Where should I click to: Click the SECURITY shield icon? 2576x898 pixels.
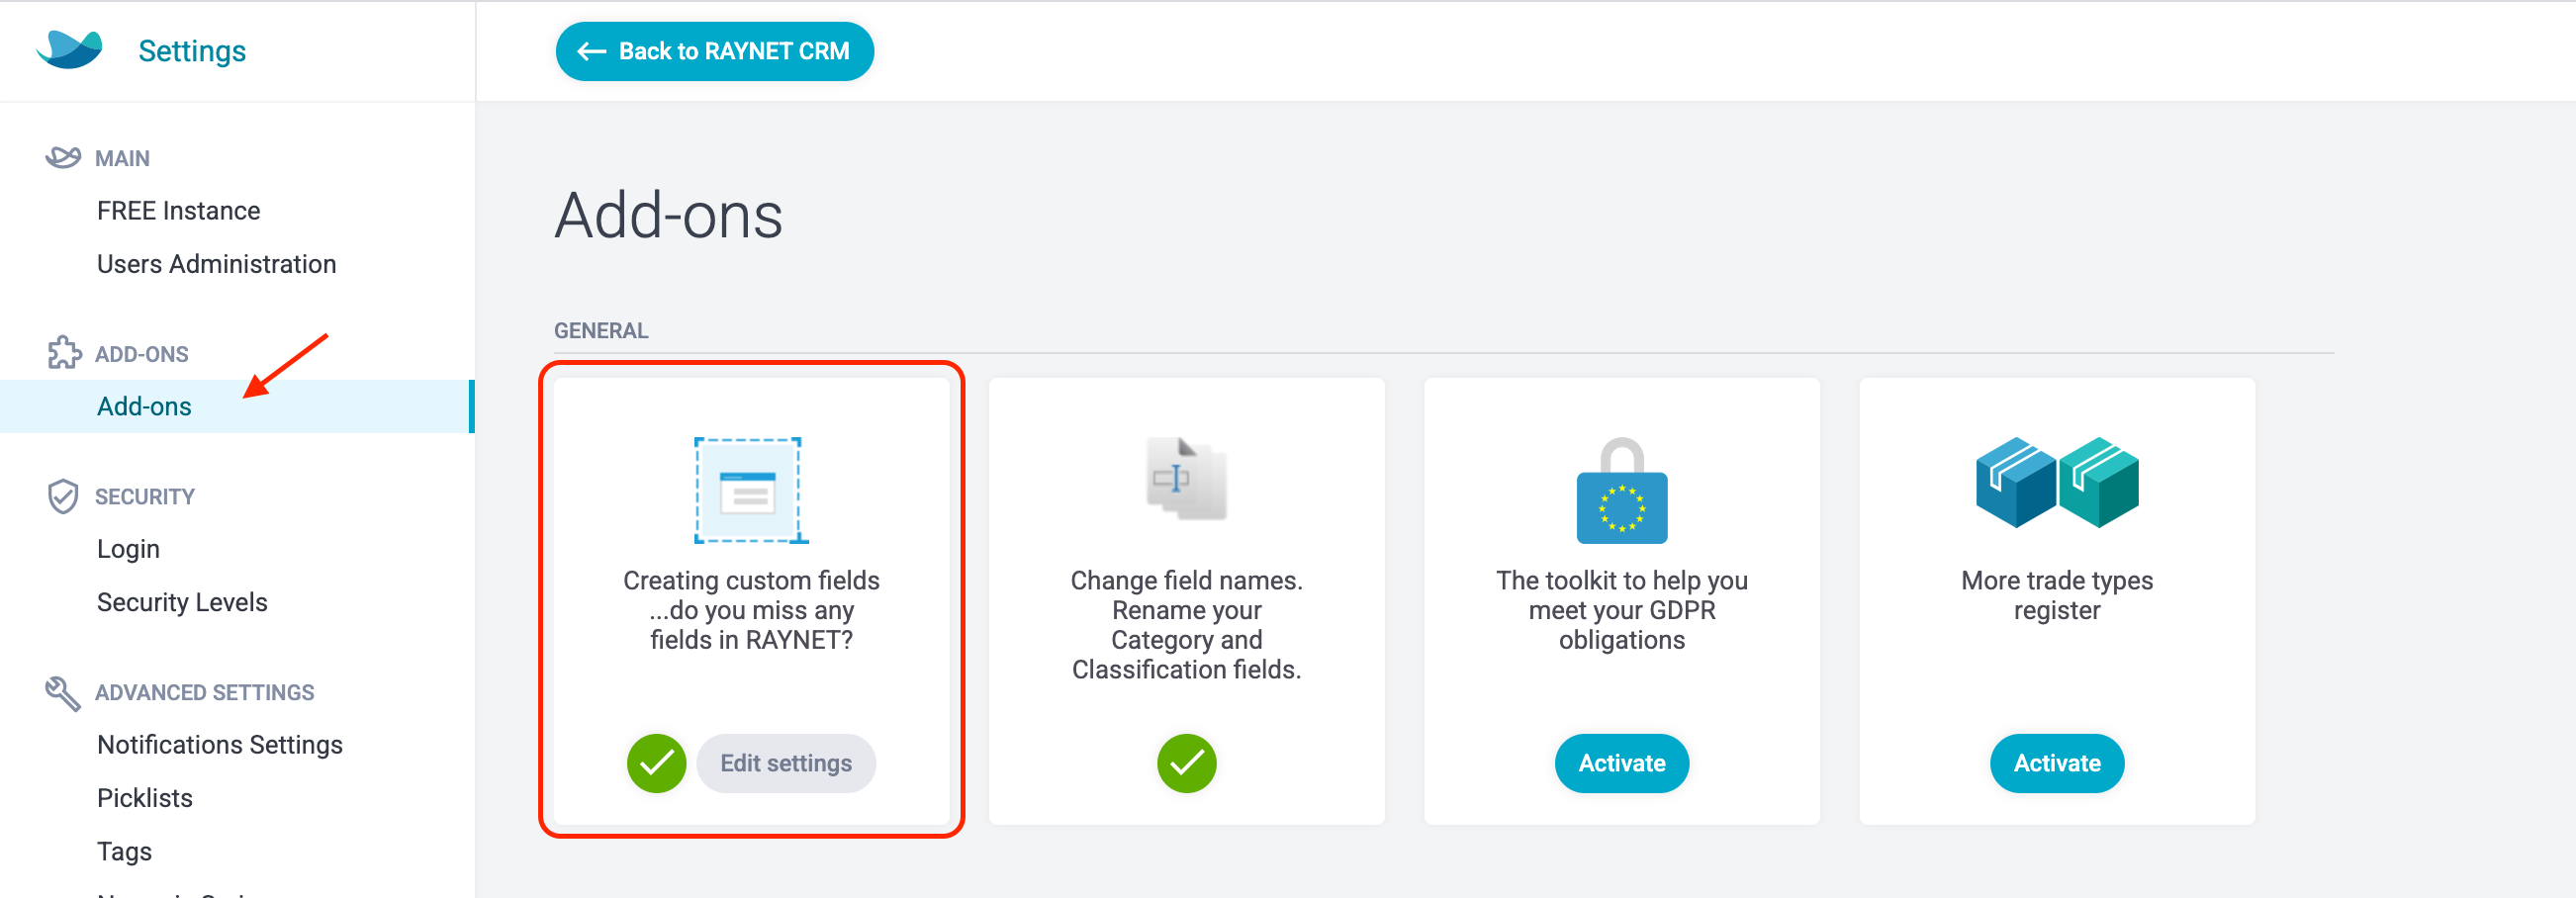(63, 496)
